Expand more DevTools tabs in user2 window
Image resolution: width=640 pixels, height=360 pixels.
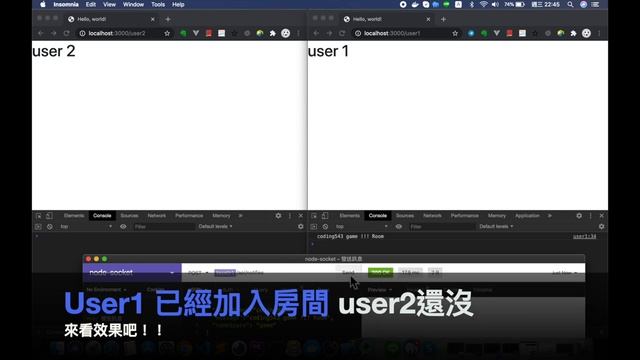240,216
